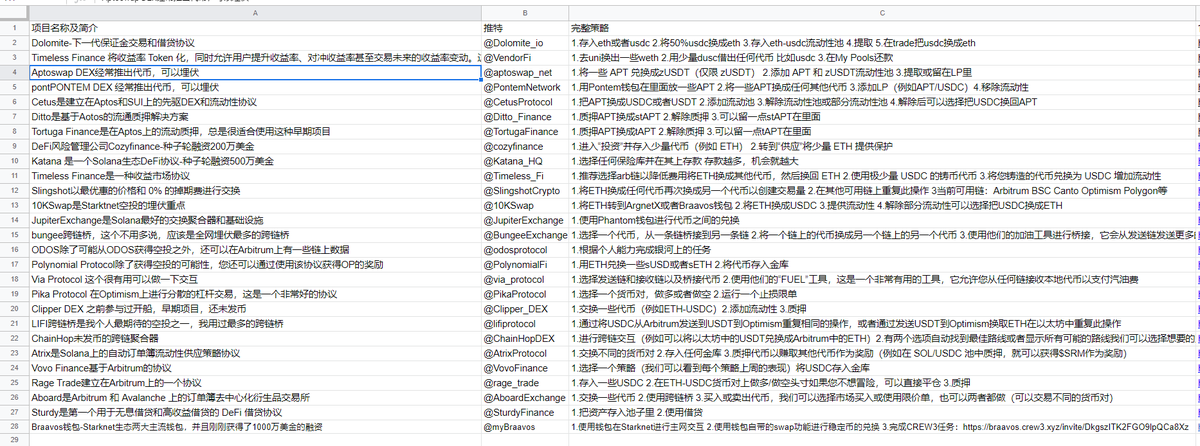Click the @PikaProtocol cell
This screenshot has width=1200, height=446.
pyautogui.click(x=524, y=293)
